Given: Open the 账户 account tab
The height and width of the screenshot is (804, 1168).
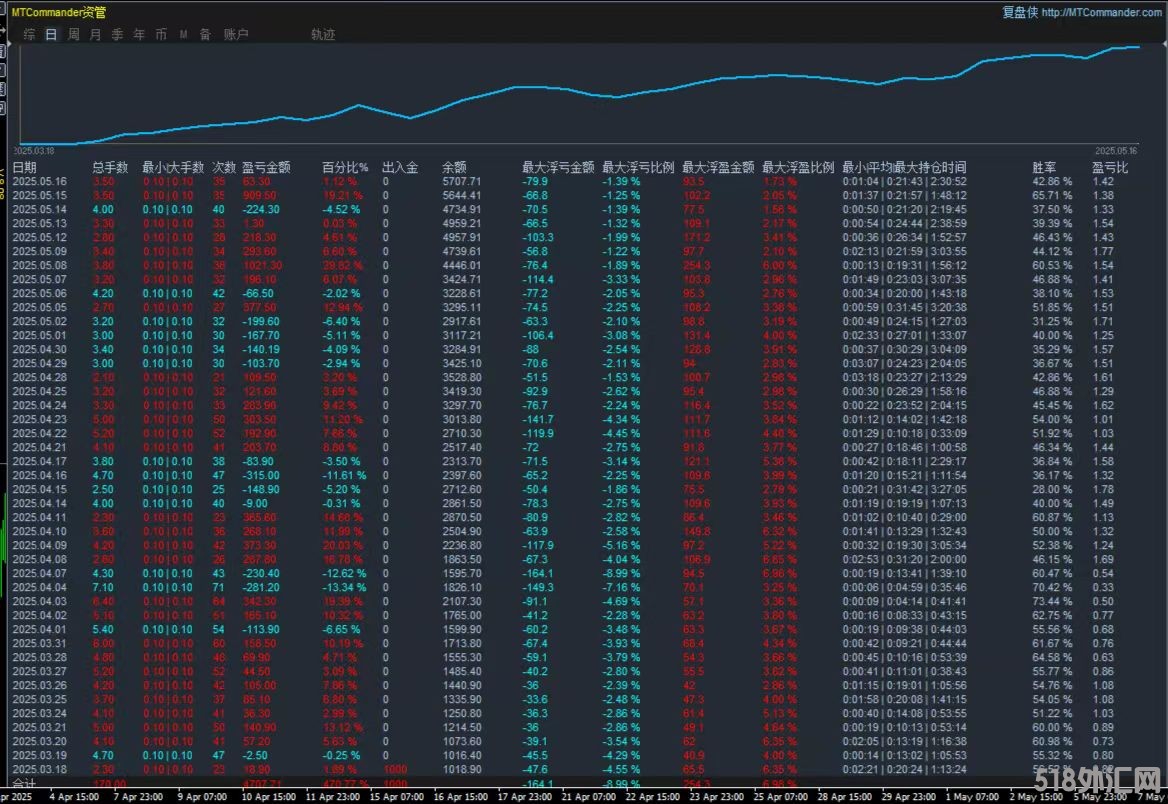Looking at the screenshot, I should tap(236, 34).
